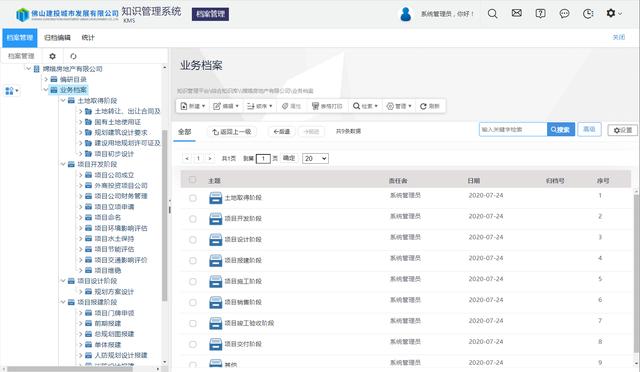Check the box for 项目竣工验收阶段 row
The image size is (640, 372).
193,323
